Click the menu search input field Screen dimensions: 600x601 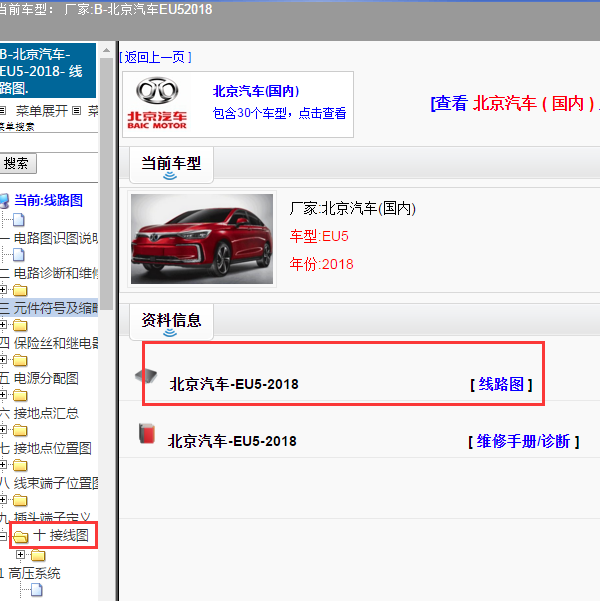click(48, 143)
